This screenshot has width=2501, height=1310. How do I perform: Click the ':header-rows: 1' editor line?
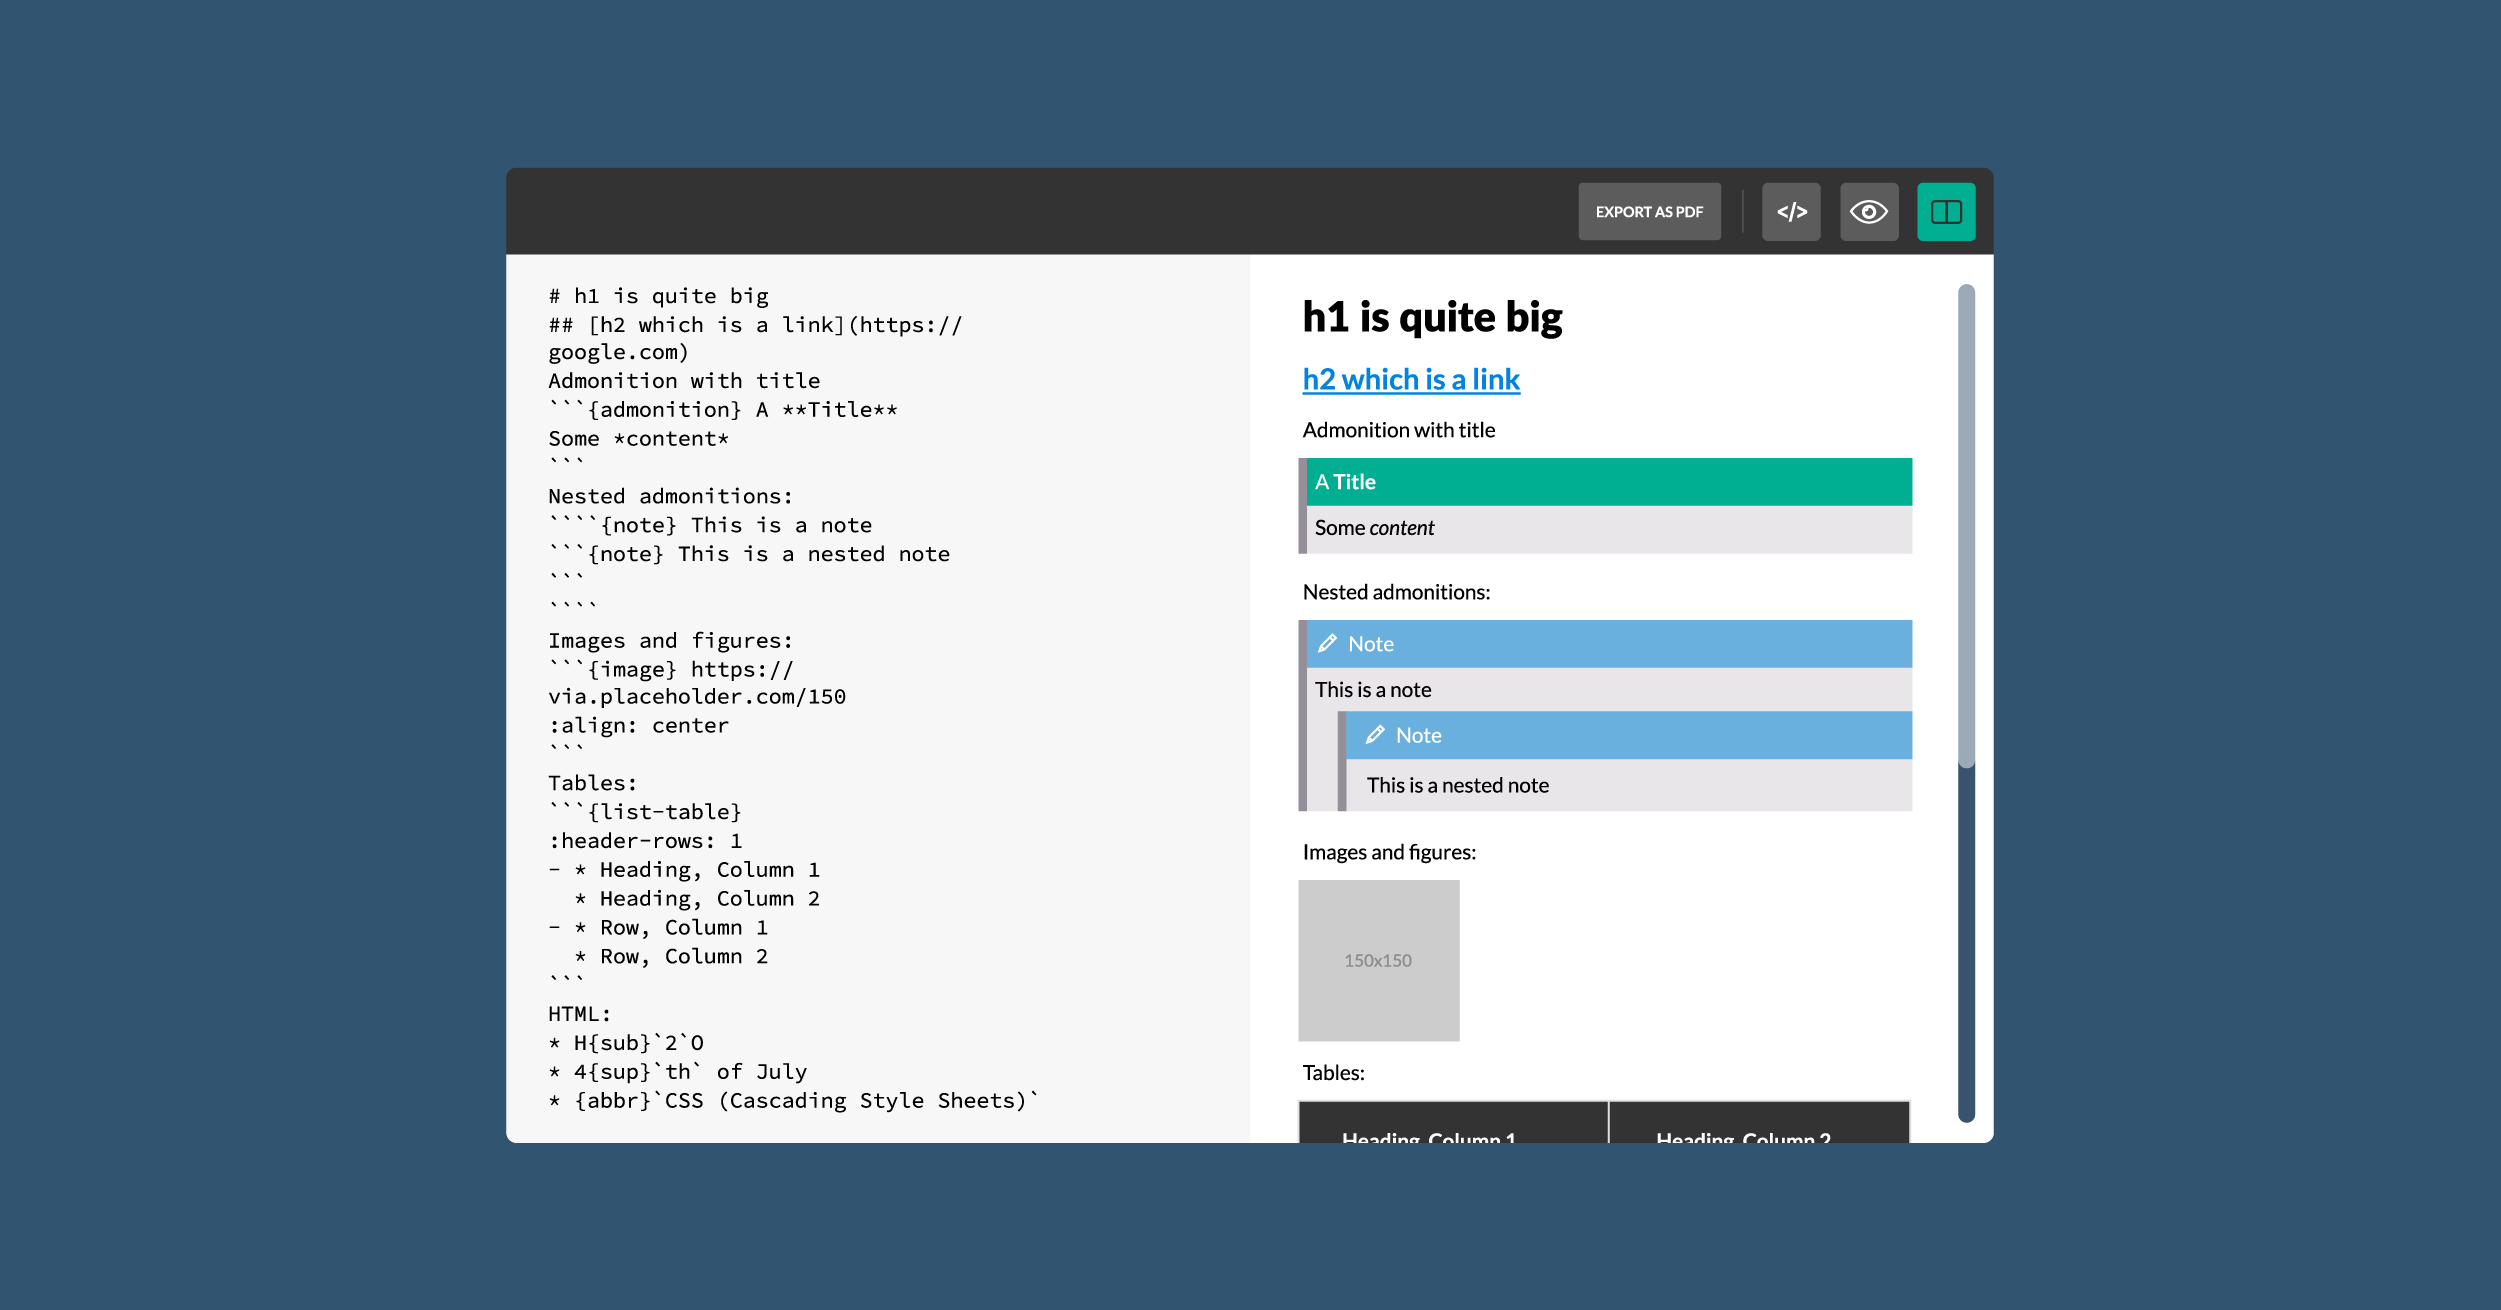coord(645,841)
